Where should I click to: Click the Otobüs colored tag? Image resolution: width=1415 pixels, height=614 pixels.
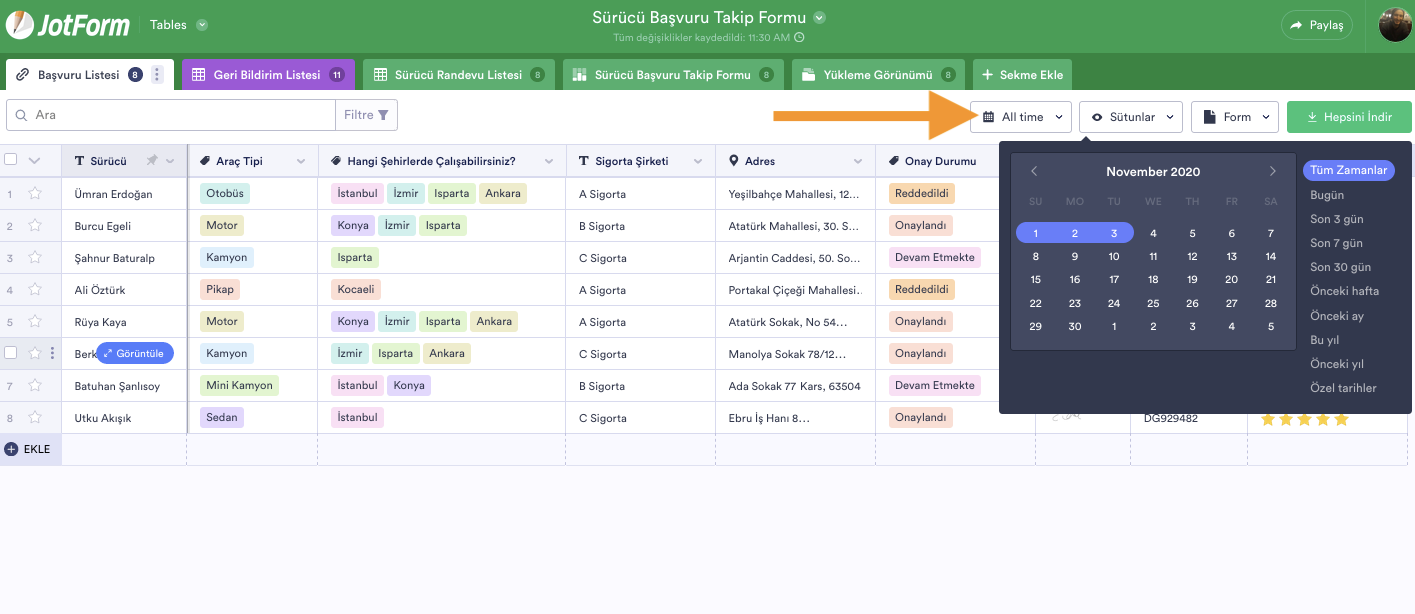225,194
